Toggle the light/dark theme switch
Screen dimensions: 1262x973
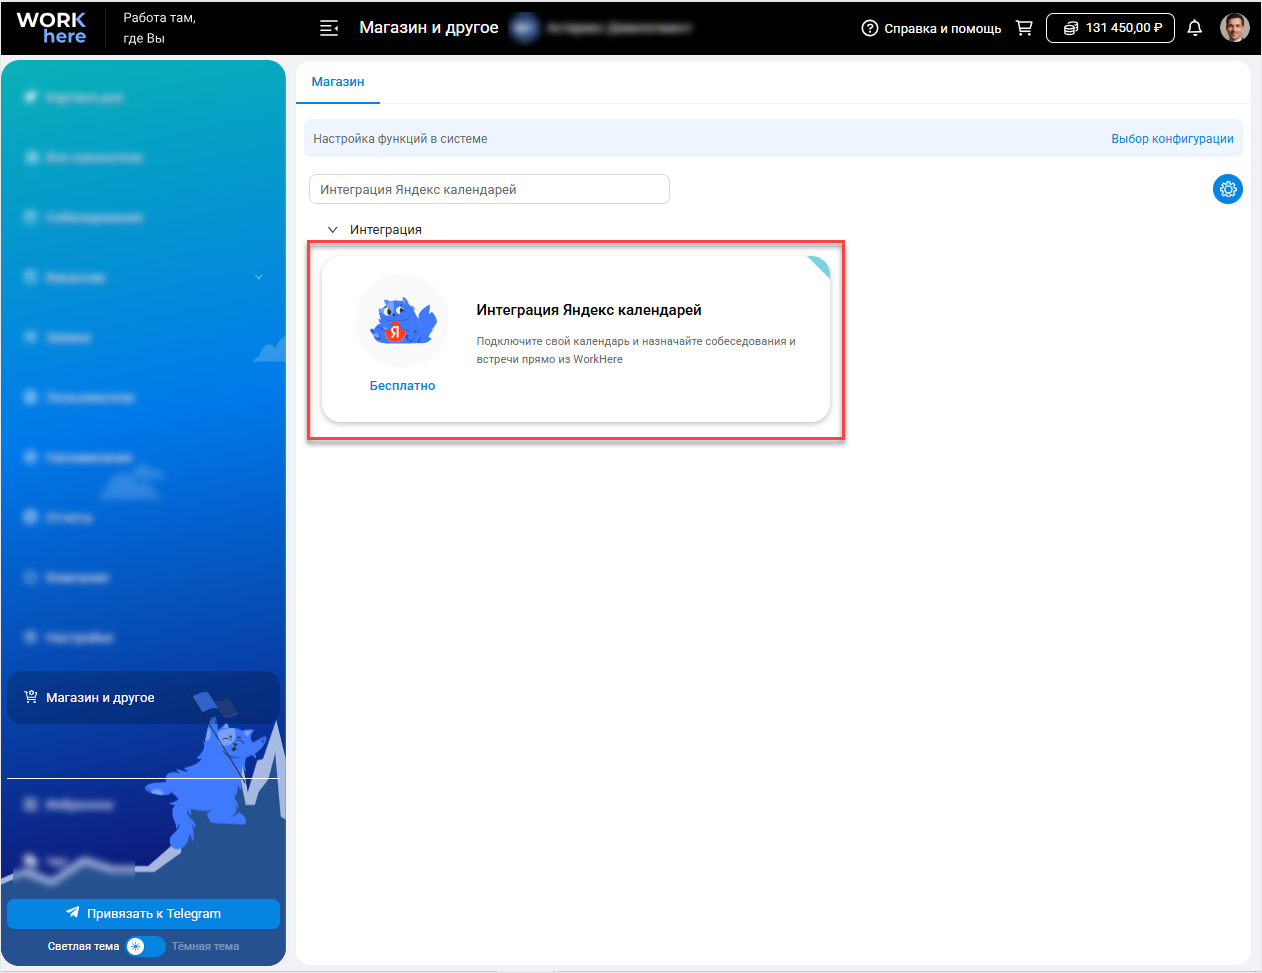(x=145, y=946)
